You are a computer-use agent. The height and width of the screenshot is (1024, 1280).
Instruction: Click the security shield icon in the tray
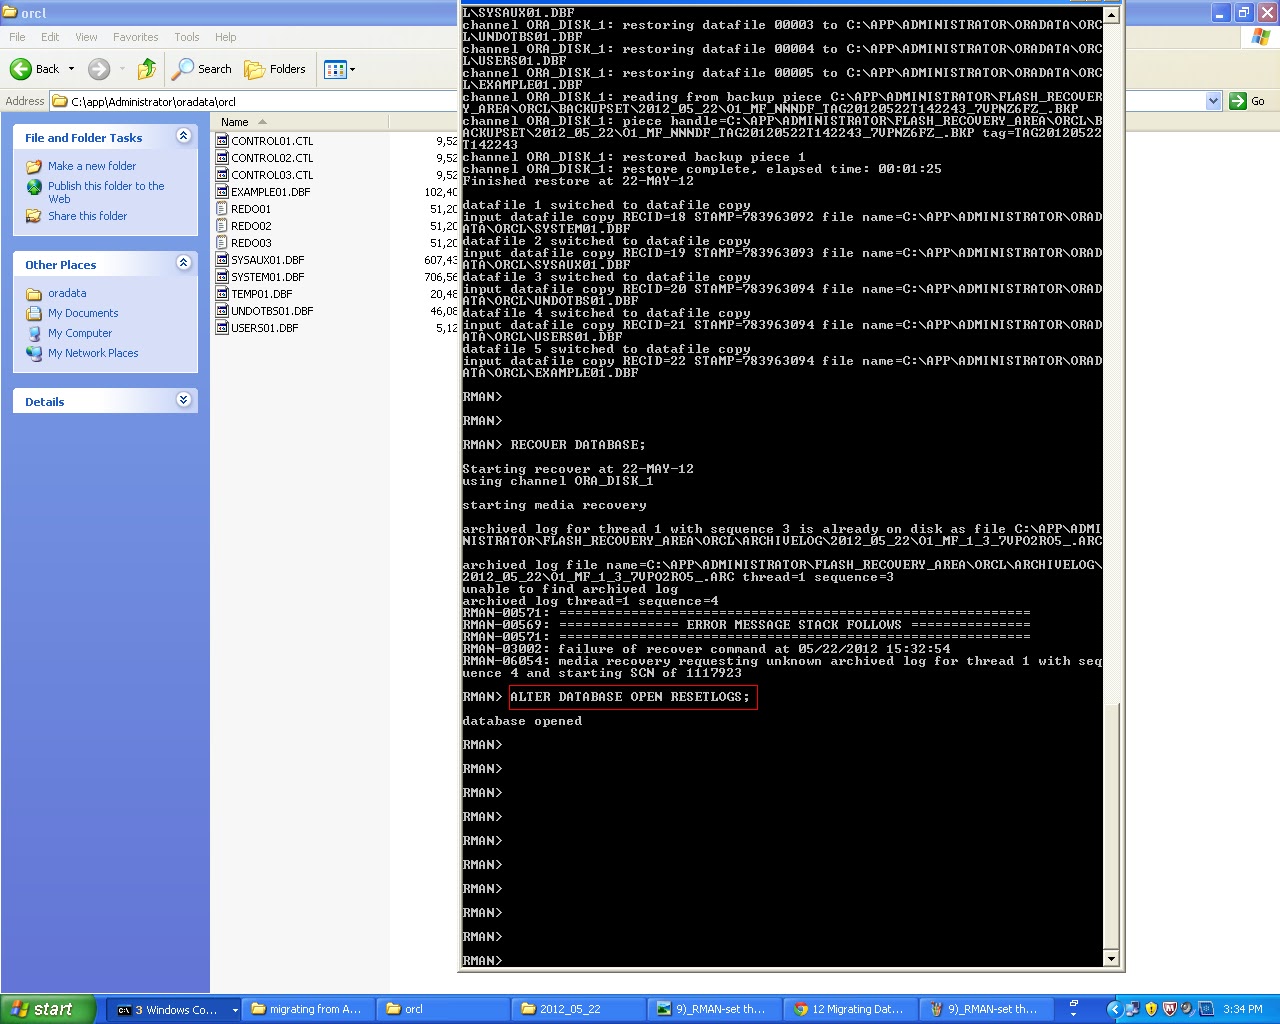pos(1150,1009)
